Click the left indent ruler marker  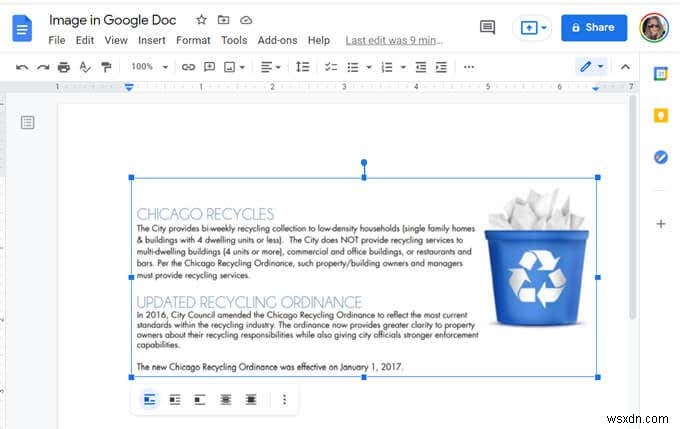pyautogui.click(x=128, y=87)
